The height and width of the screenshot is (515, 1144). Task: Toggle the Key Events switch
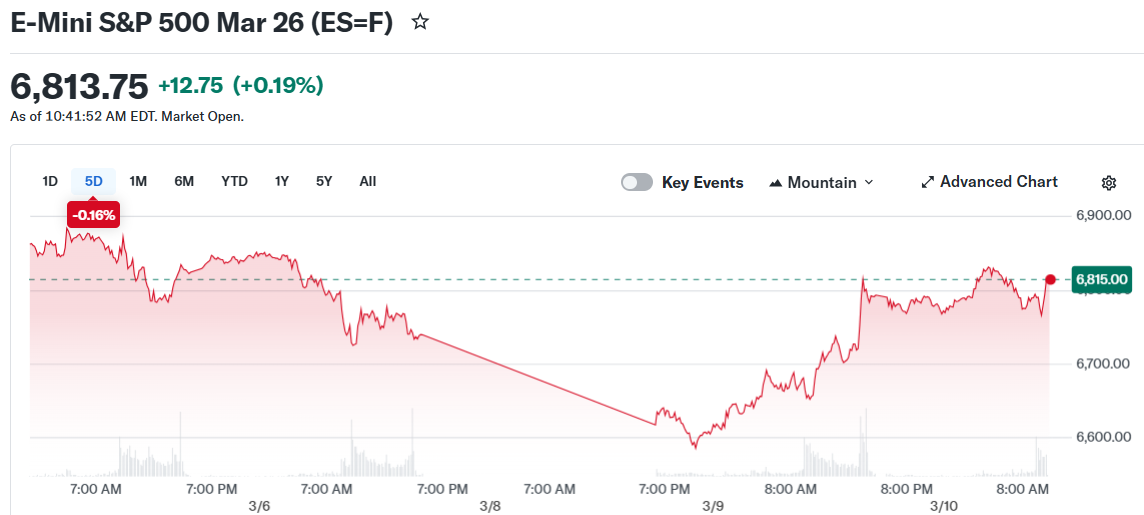point(637,182)
